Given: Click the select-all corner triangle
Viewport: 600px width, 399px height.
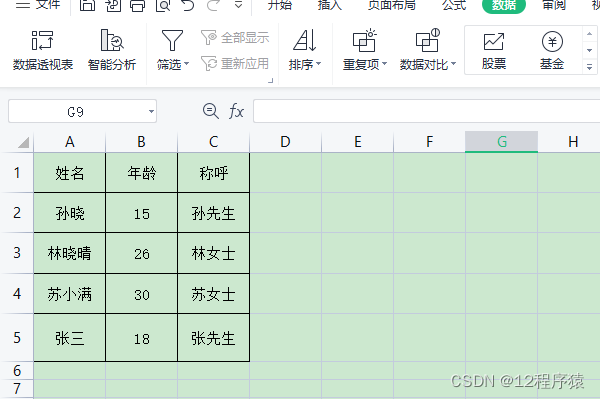Looking at the screenshot, I should tap(23, 142).
